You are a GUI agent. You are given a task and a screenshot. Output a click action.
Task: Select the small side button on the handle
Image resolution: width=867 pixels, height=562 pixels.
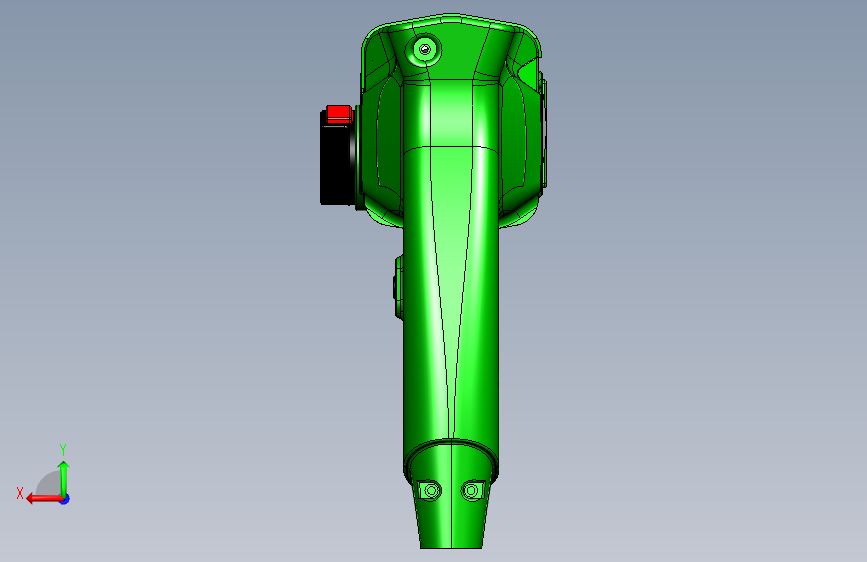coord(398,287)
